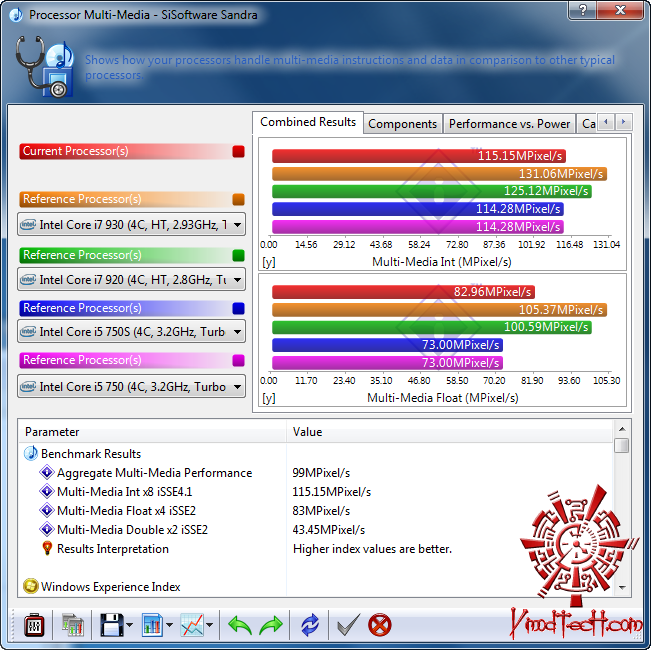The height and width of the screenshot is (650, 651).
Task: Click Multi-Media Int x8 diamond icon
Action: coord(46,491)
